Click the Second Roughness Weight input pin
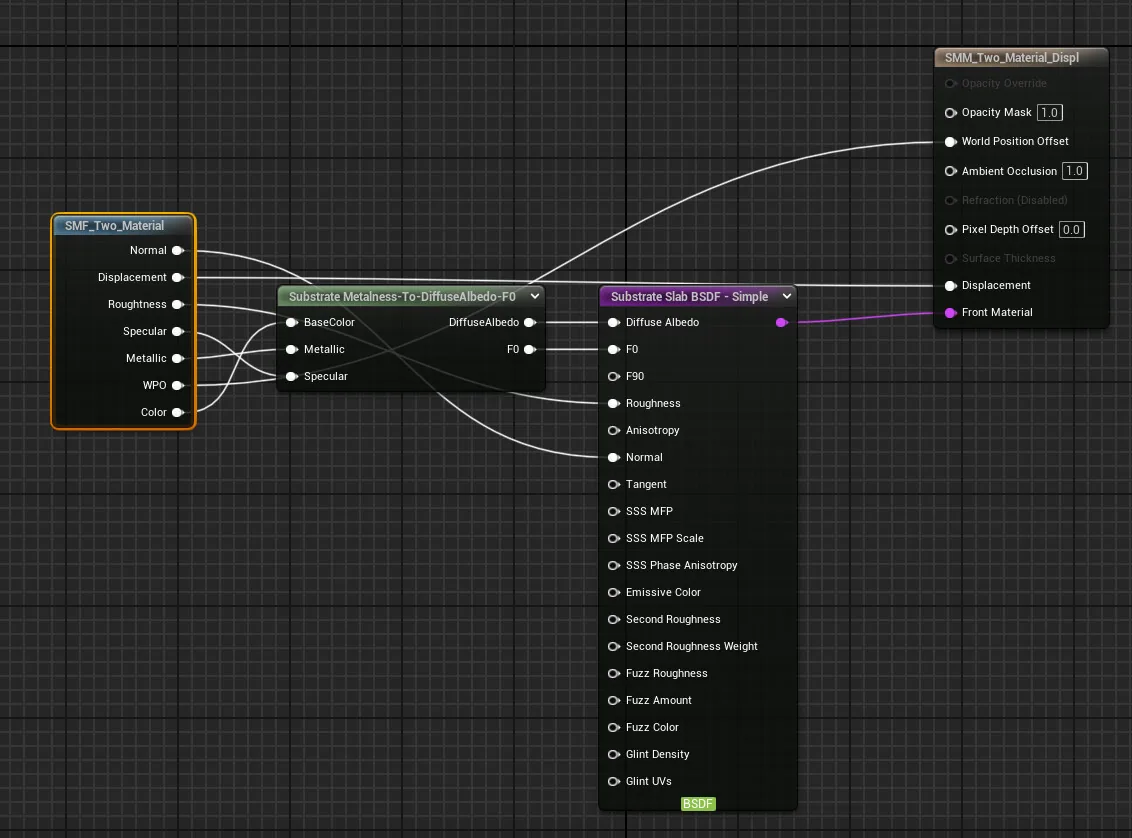 (x=614, y=647)
